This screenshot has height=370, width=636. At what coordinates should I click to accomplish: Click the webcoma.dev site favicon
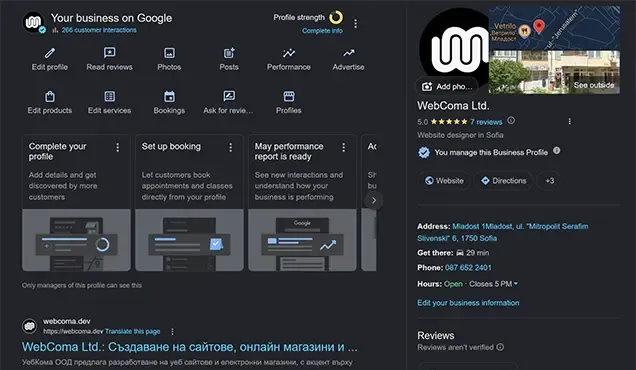pyautogui.click(x=30, y=326)
